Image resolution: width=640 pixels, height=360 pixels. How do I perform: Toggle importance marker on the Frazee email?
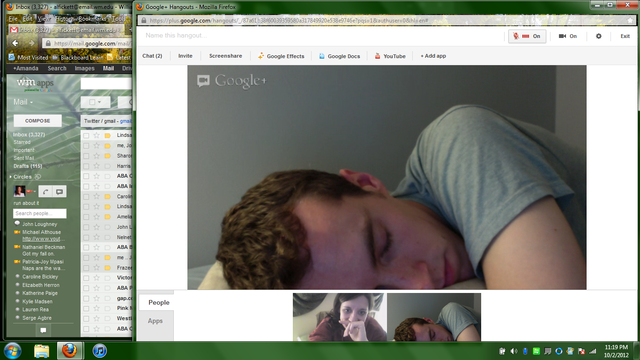[107, 268]
